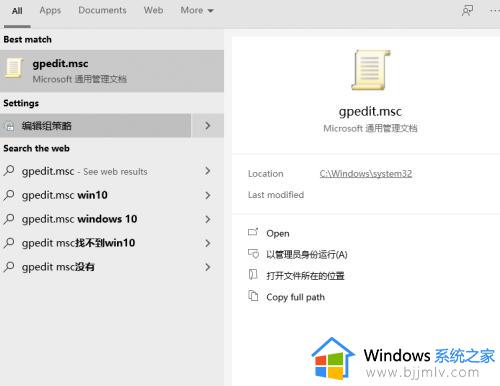Click the run-as-administrator shield icon

tap(253, 254)
